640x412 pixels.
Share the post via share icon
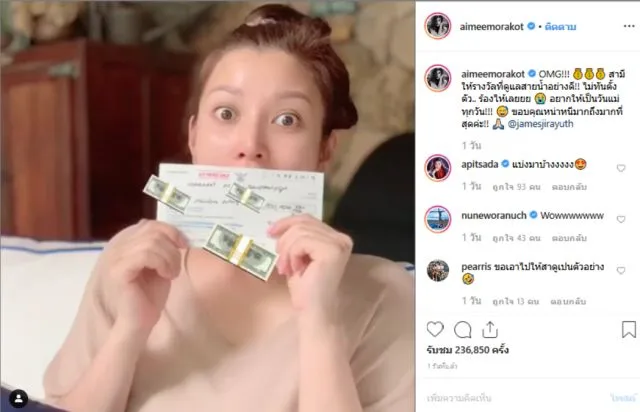(x=490, y=329)
